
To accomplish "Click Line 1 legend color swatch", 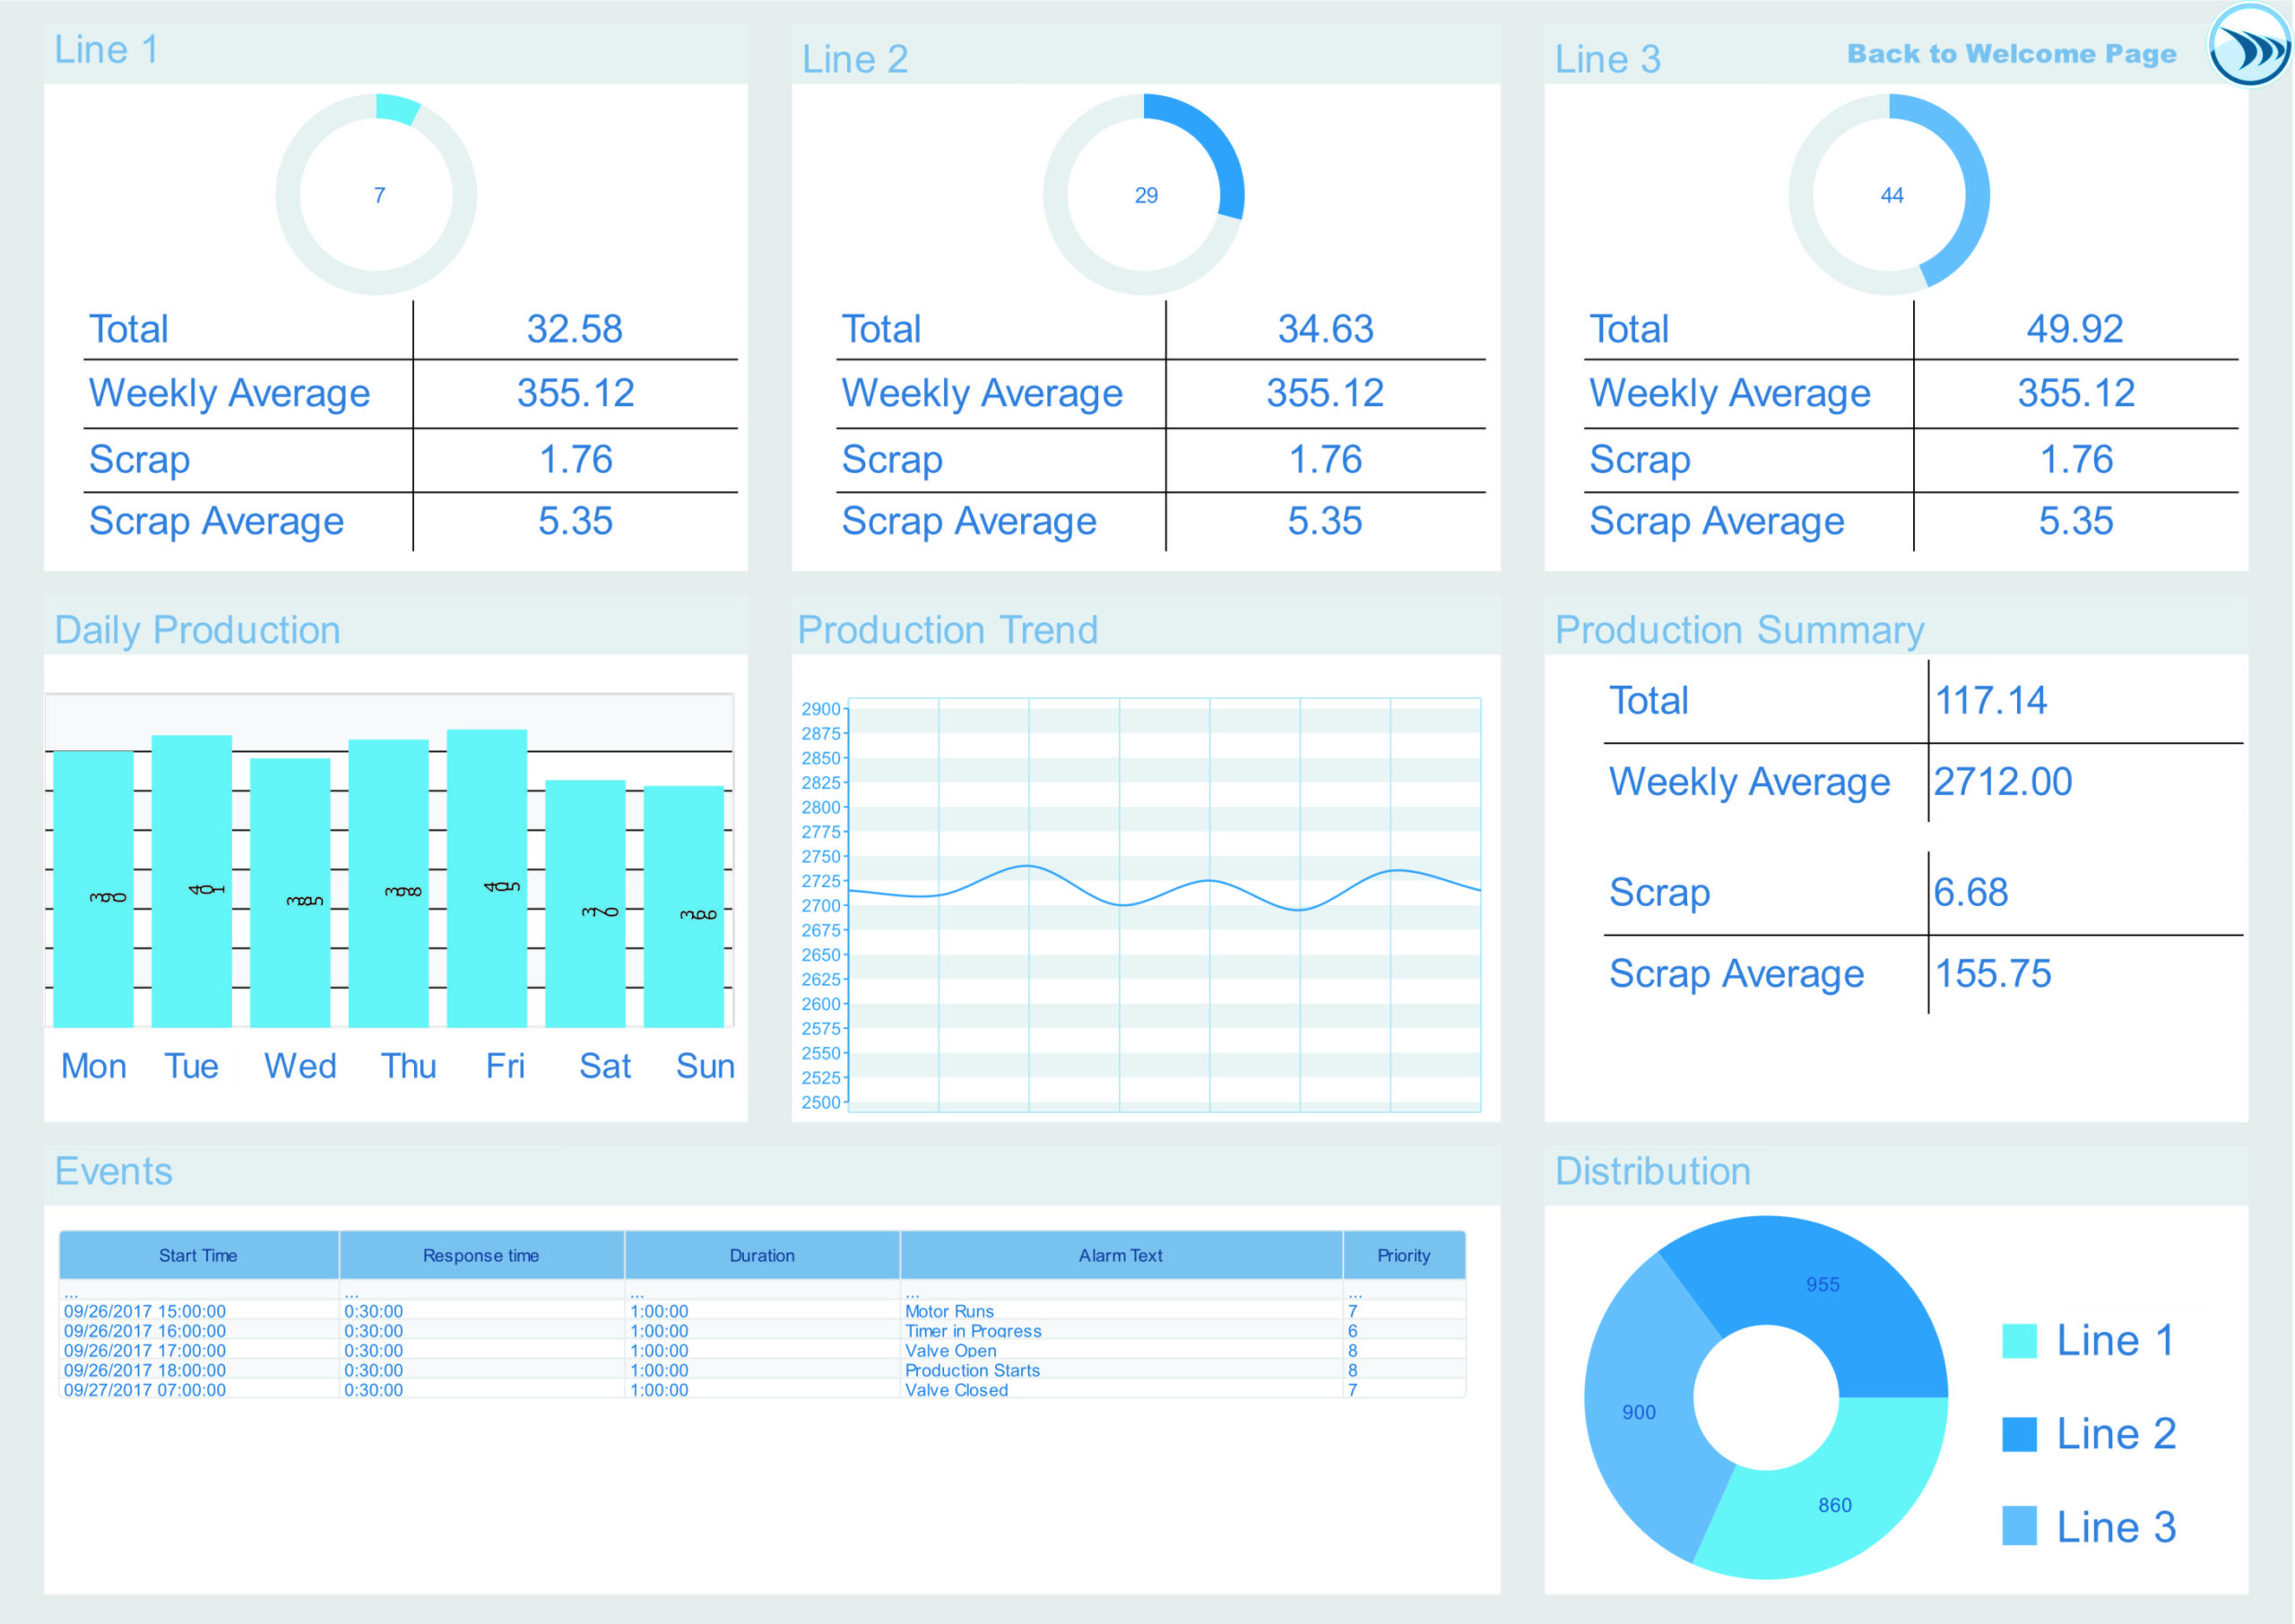I will [x=2018, y=1341].
